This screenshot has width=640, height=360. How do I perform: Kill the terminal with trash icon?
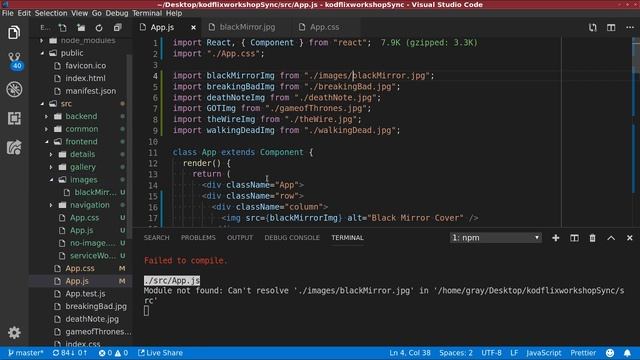click(x=592, y=238)
